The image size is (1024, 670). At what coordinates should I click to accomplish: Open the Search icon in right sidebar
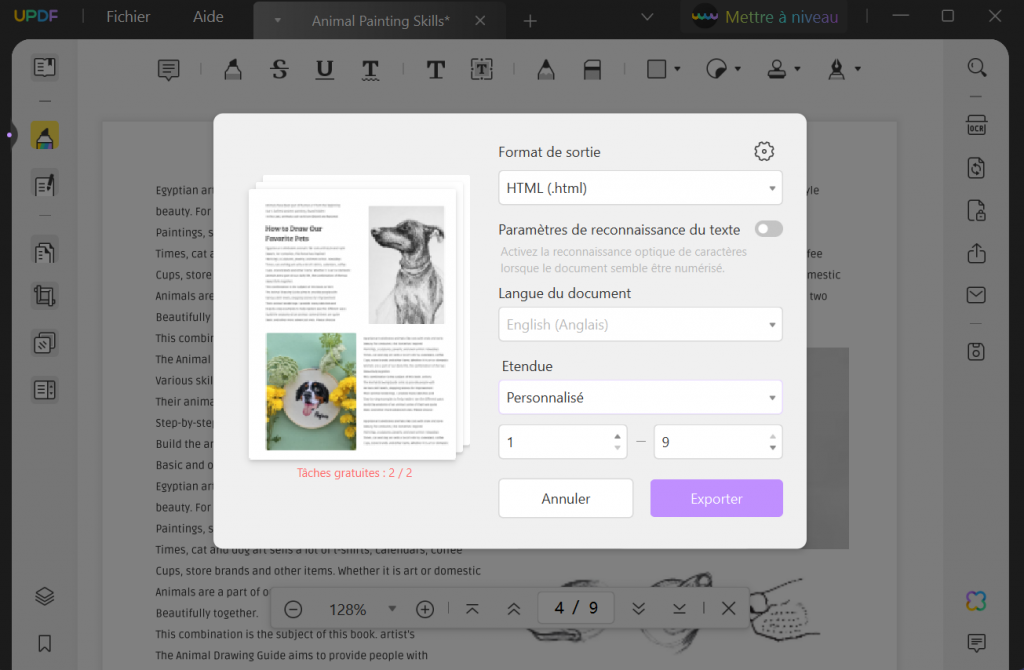[x=976, y=67]
